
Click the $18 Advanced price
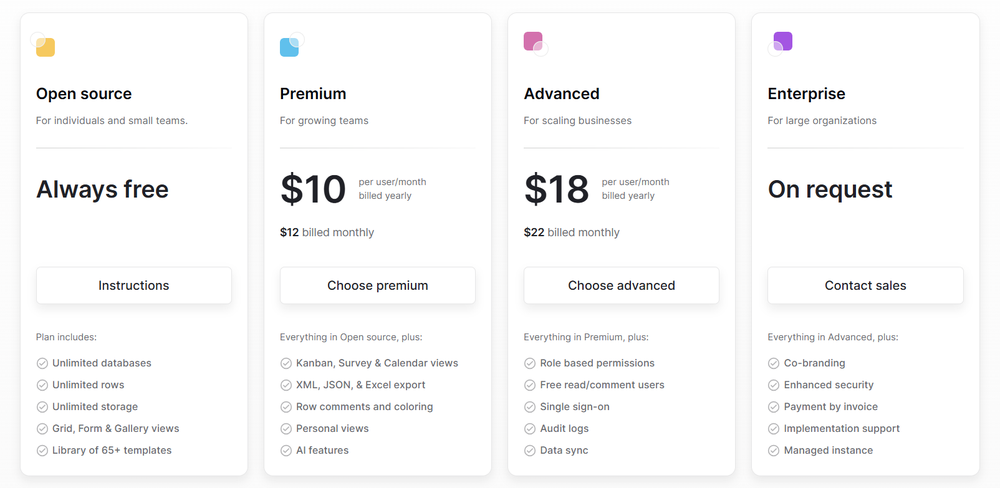[x=557, y=189]
